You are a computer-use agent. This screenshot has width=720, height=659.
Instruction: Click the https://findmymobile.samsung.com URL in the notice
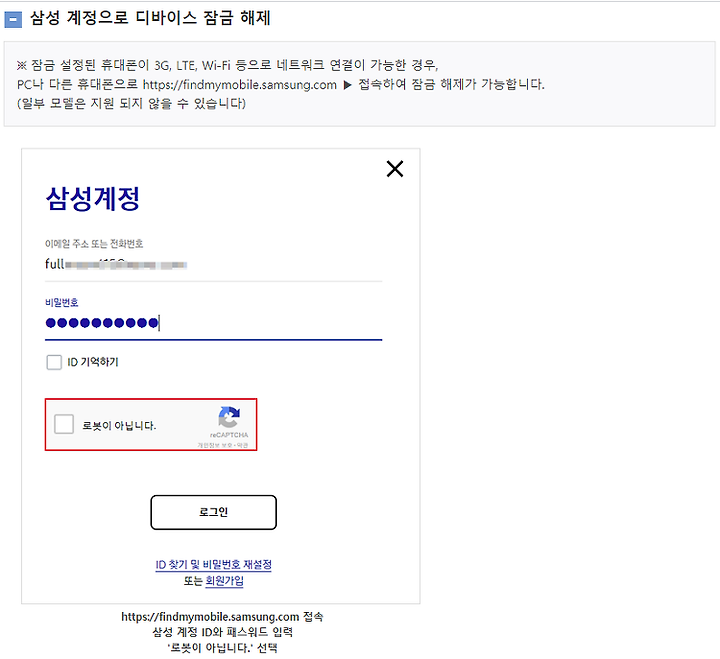239,85
